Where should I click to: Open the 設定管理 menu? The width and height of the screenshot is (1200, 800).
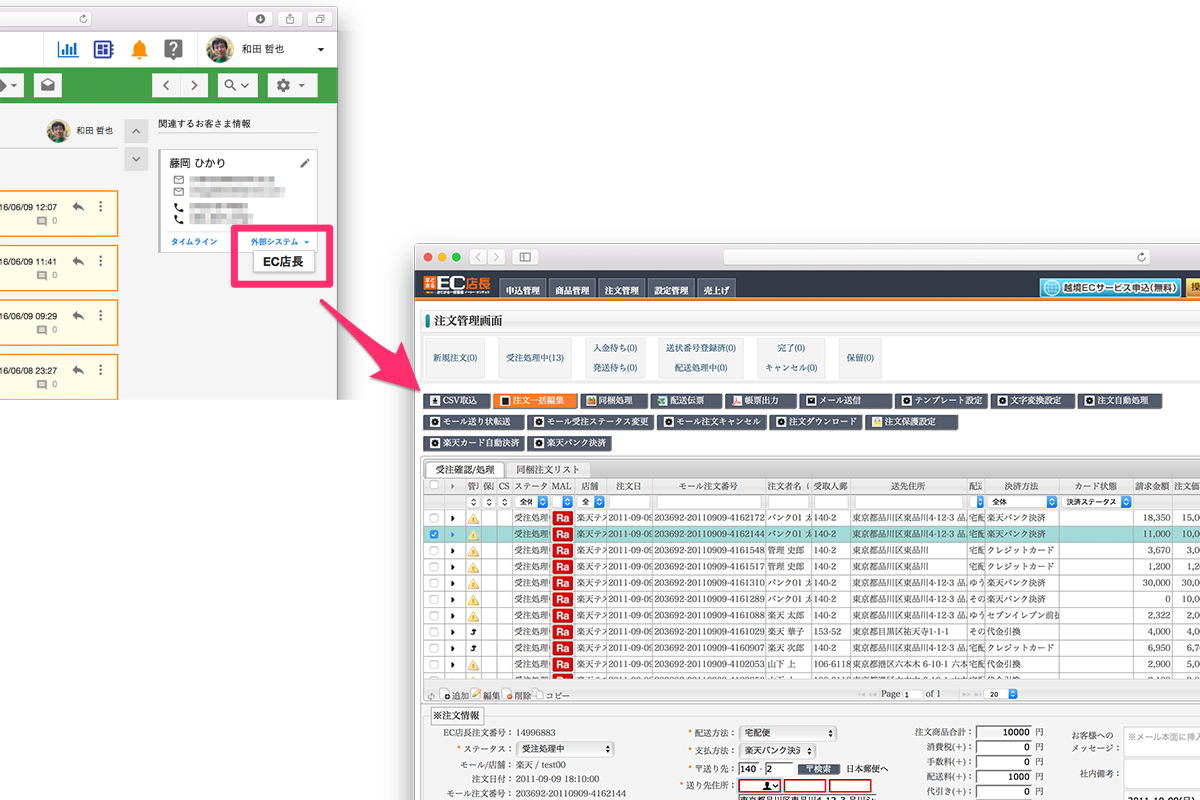pyautogui.click(x=671, y=290)
